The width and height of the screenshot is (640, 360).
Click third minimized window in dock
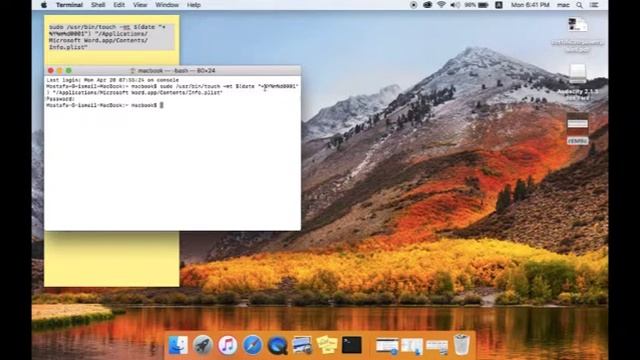click(x=437, y=347)
